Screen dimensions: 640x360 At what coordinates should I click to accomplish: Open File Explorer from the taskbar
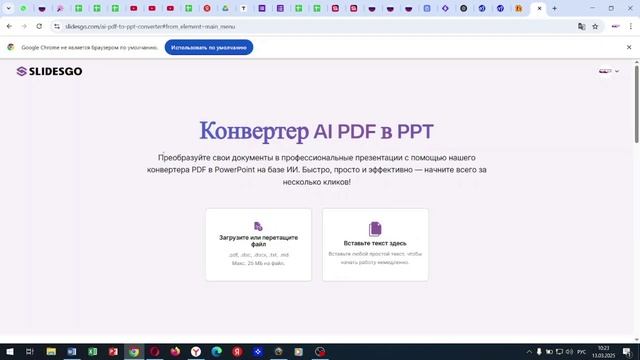coord(51,351)
